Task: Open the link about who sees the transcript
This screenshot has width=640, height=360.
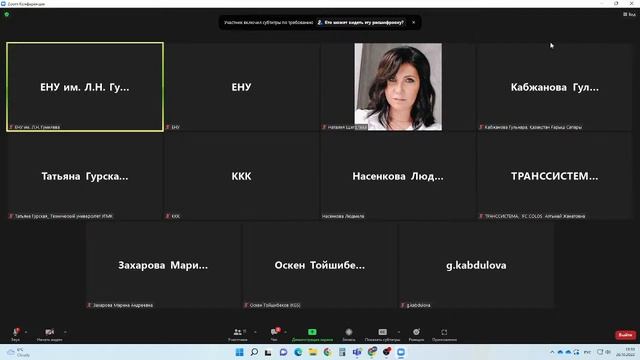Action: point(361,22)
